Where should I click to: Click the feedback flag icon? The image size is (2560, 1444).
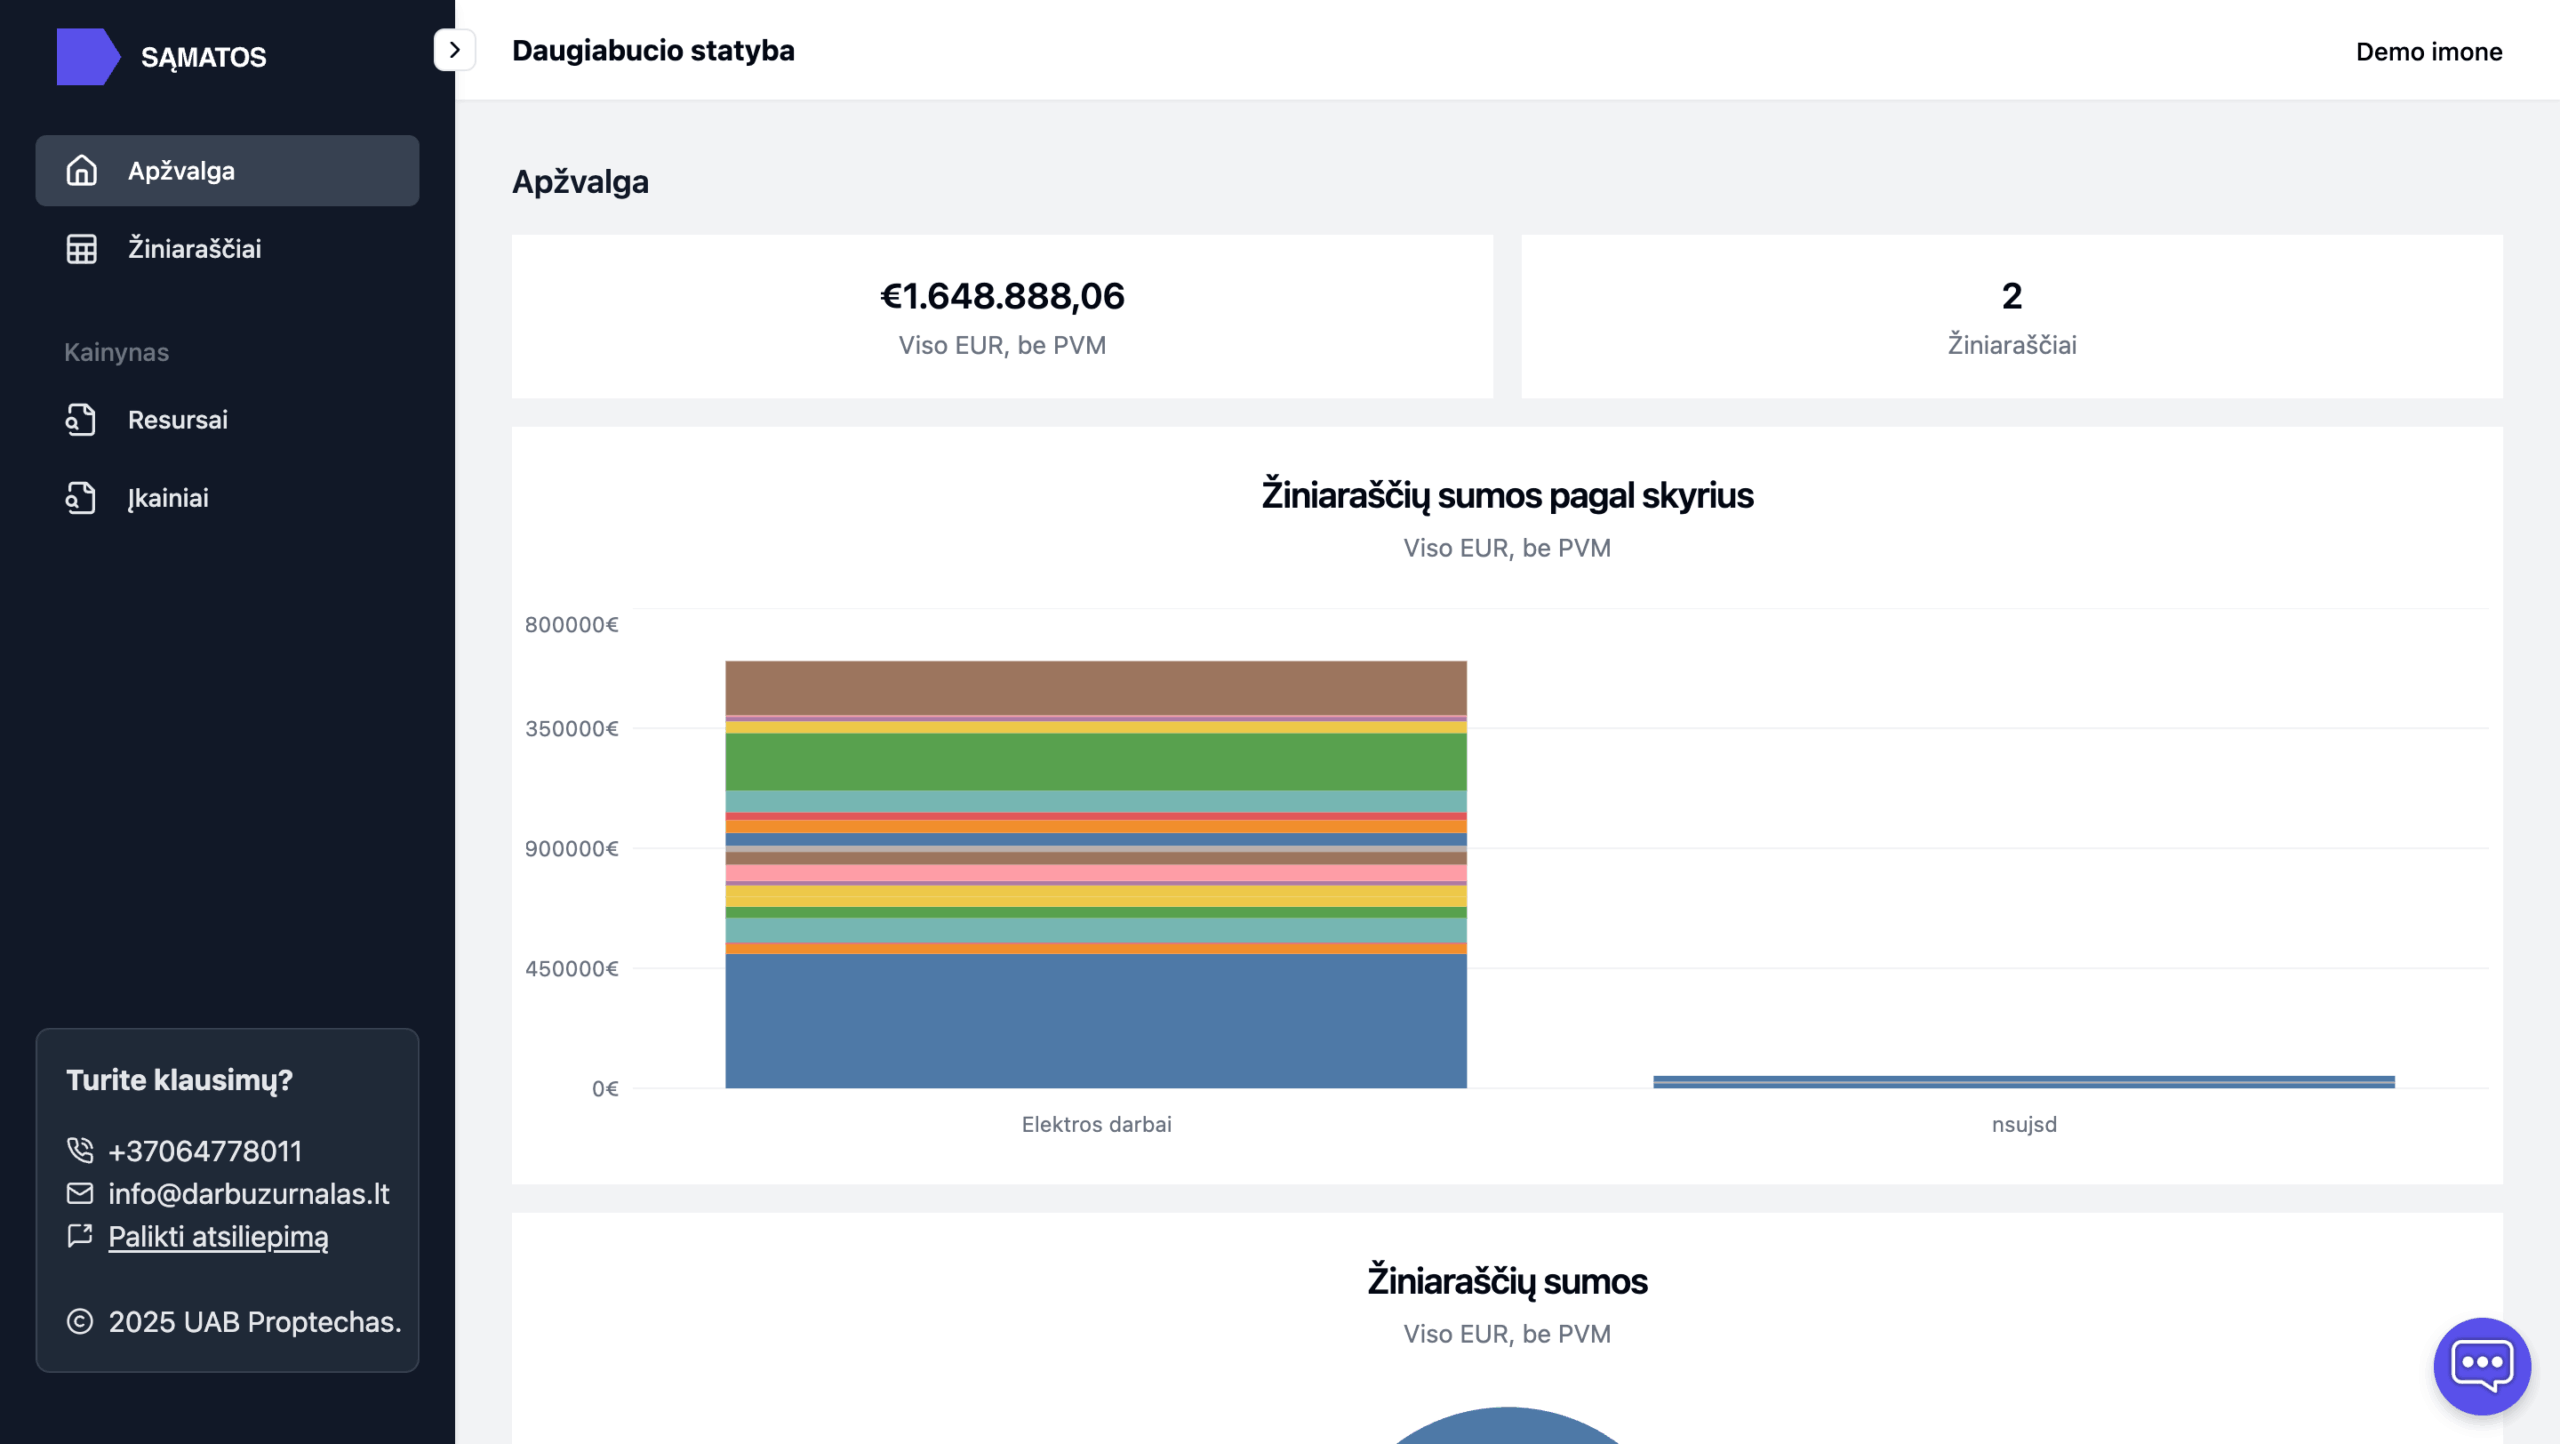click(80, 1236)
